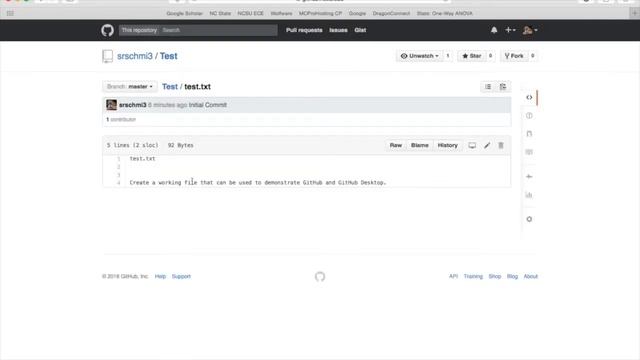Viewport: 640px width, 360px height.
Task: Click the srschmi3 avatar in commit bar
Action: 111,105
